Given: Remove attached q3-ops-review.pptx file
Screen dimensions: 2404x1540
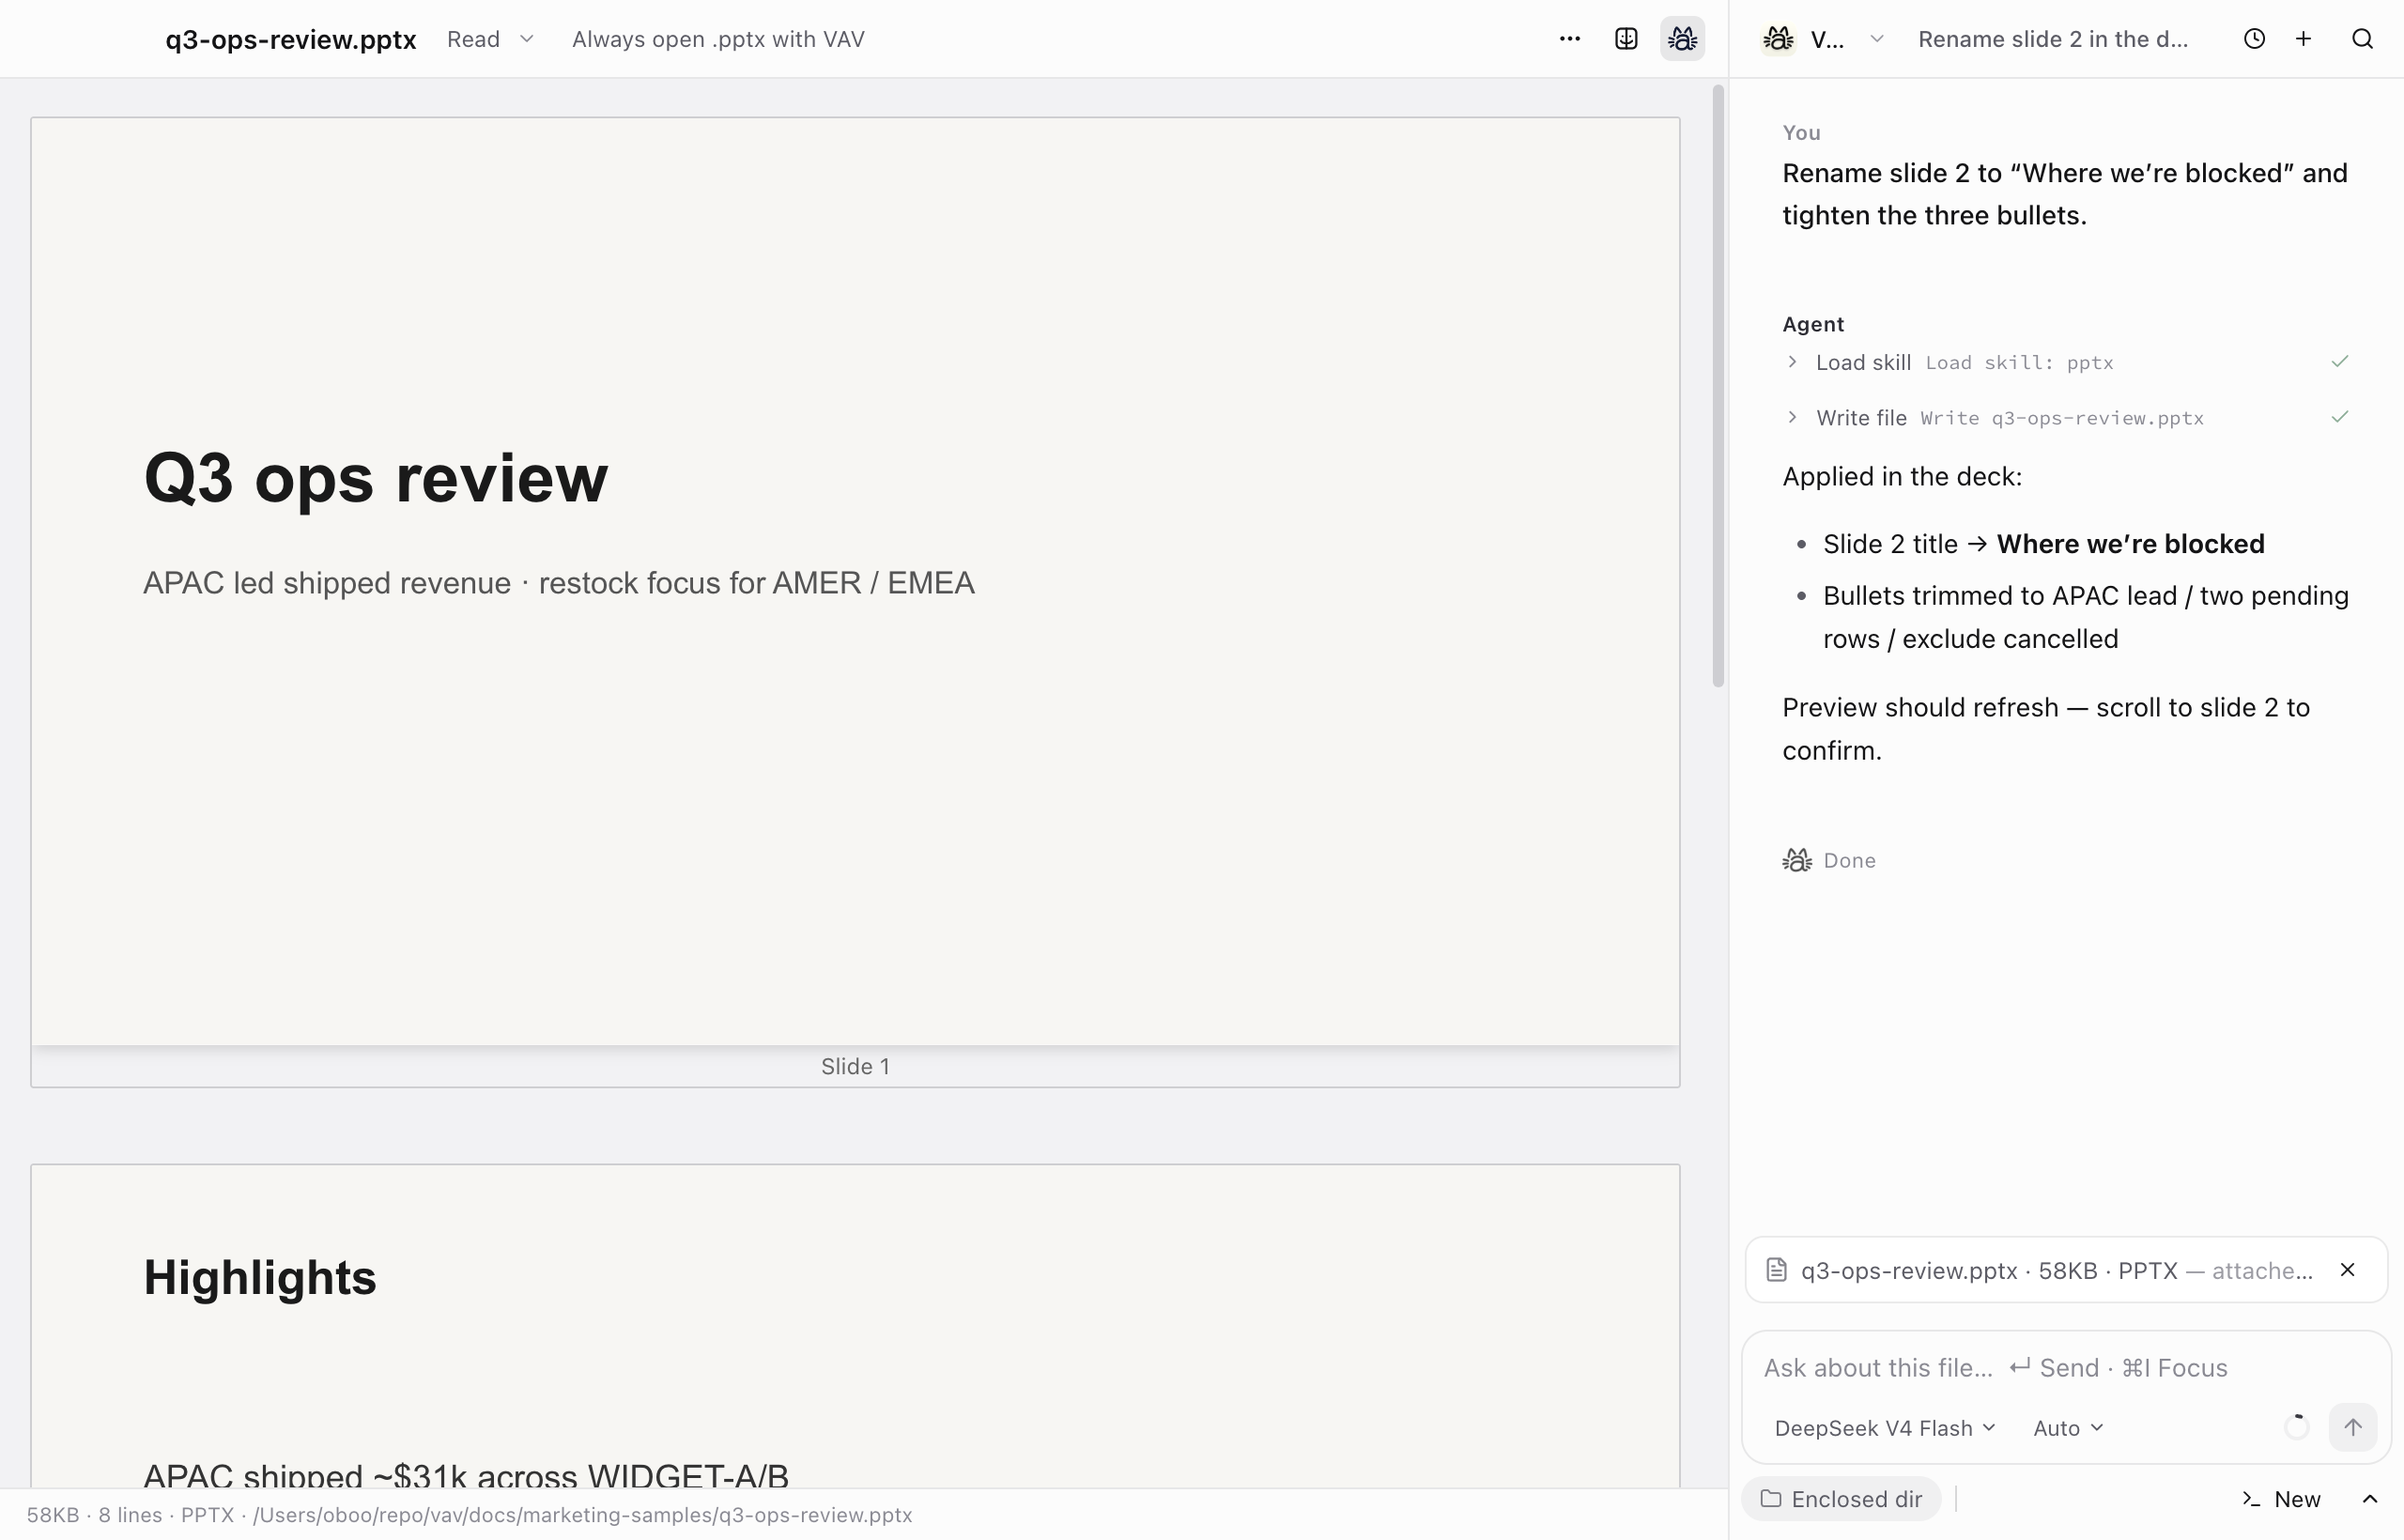Looking at the screenshot, I should coord(2347,1270).
